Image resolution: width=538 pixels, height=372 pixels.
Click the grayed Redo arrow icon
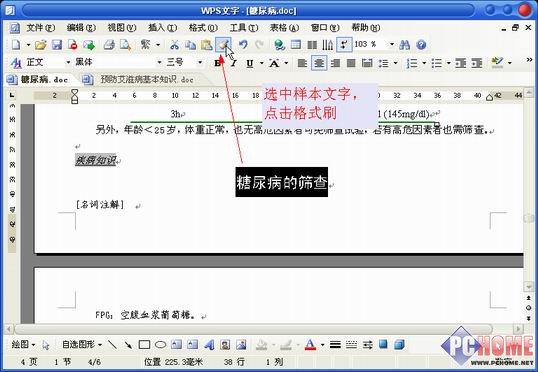pos(259,45)
